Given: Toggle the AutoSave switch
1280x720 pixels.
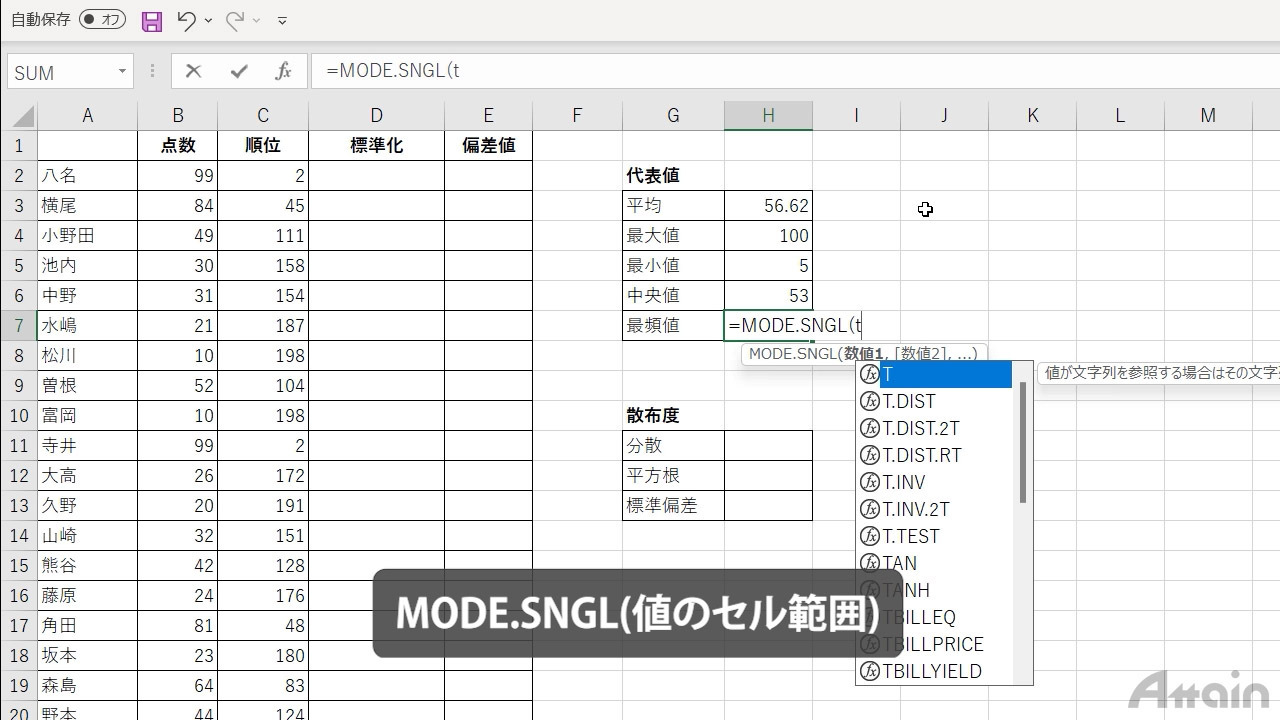Looking at the screenshot, I should click(x=103, y=20).
